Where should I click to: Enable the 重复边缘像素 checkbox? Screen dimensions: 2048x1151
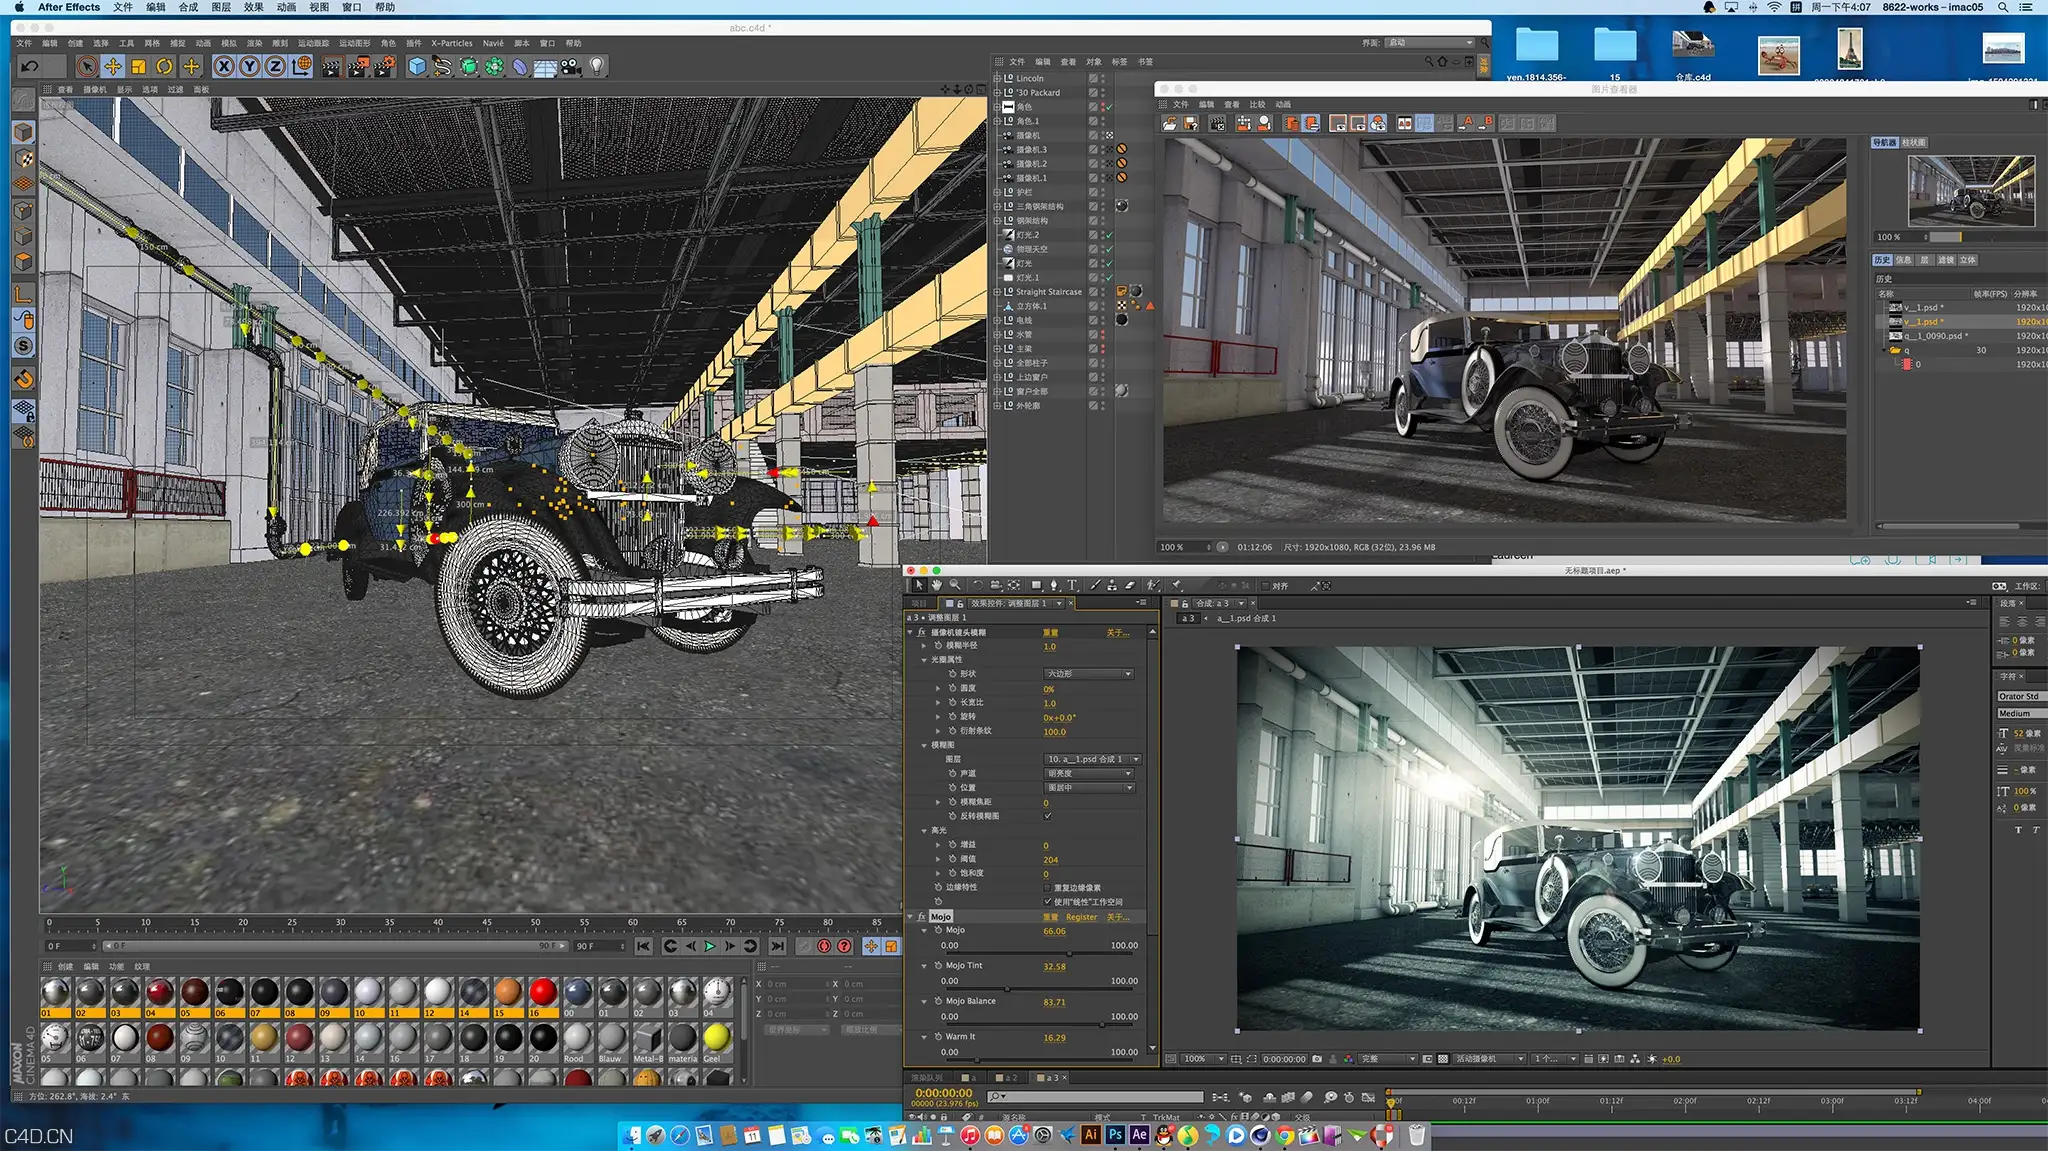click(1048, 887)
